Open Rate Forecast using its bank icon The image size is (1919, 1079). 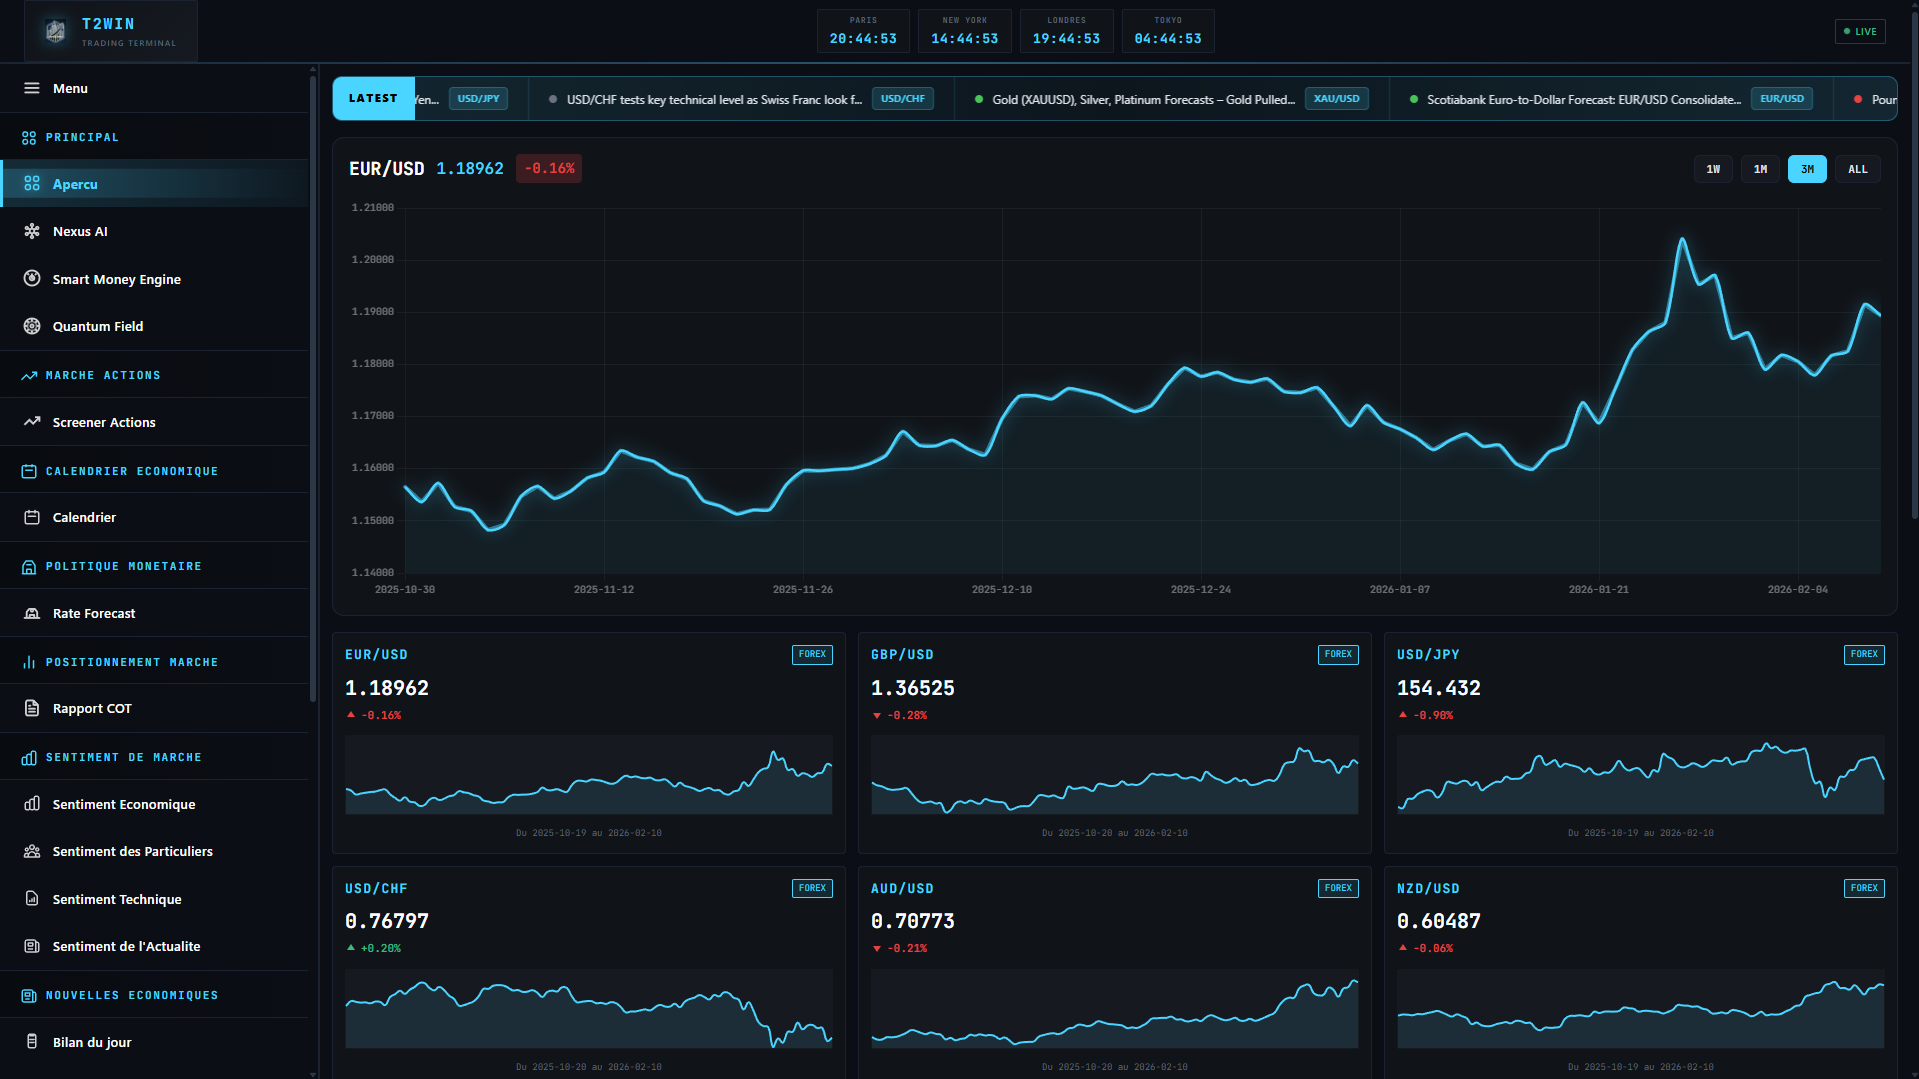pyautogui.click(x=32, y=613)
